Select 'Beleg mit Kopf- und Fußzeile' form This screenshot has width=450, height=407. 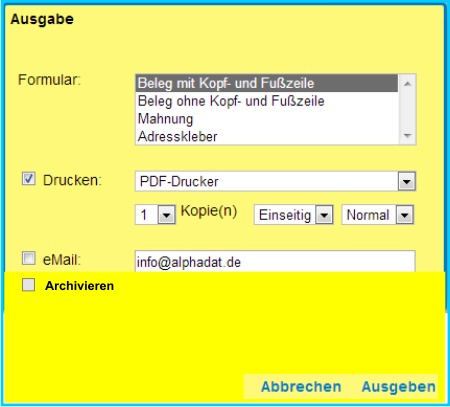(266, 83)
